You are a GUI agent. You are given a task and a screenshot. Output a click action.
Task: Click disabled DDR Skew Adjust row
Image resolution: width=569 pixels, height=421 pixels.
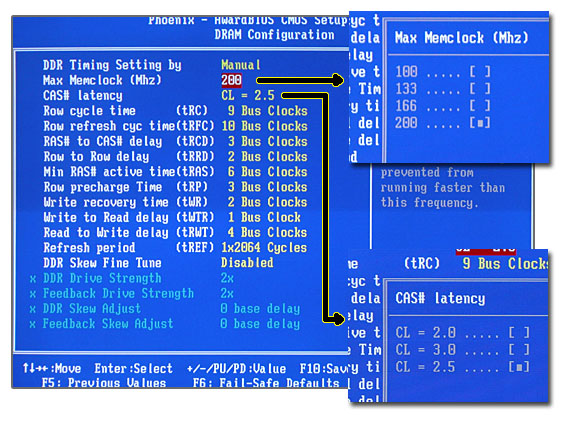165,309
